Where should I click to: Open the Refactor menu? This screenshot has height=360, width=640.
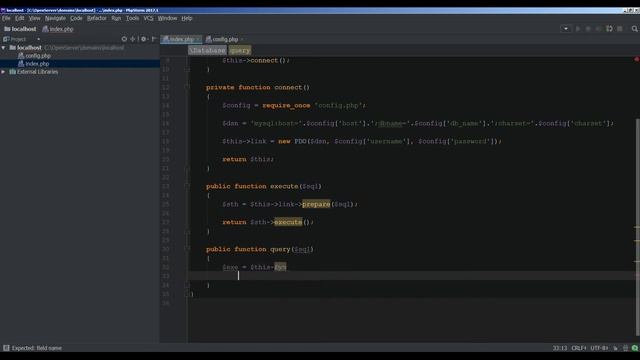(97, 18)
